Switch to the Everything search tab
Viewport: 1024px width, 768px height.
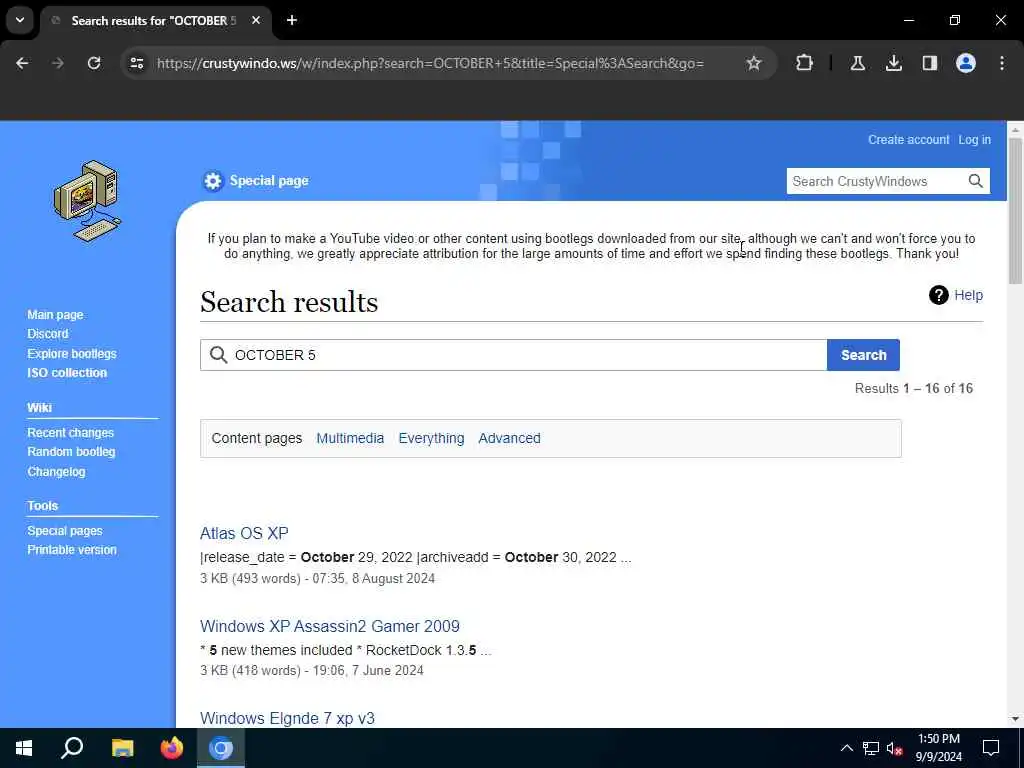(x=431, y=438)
